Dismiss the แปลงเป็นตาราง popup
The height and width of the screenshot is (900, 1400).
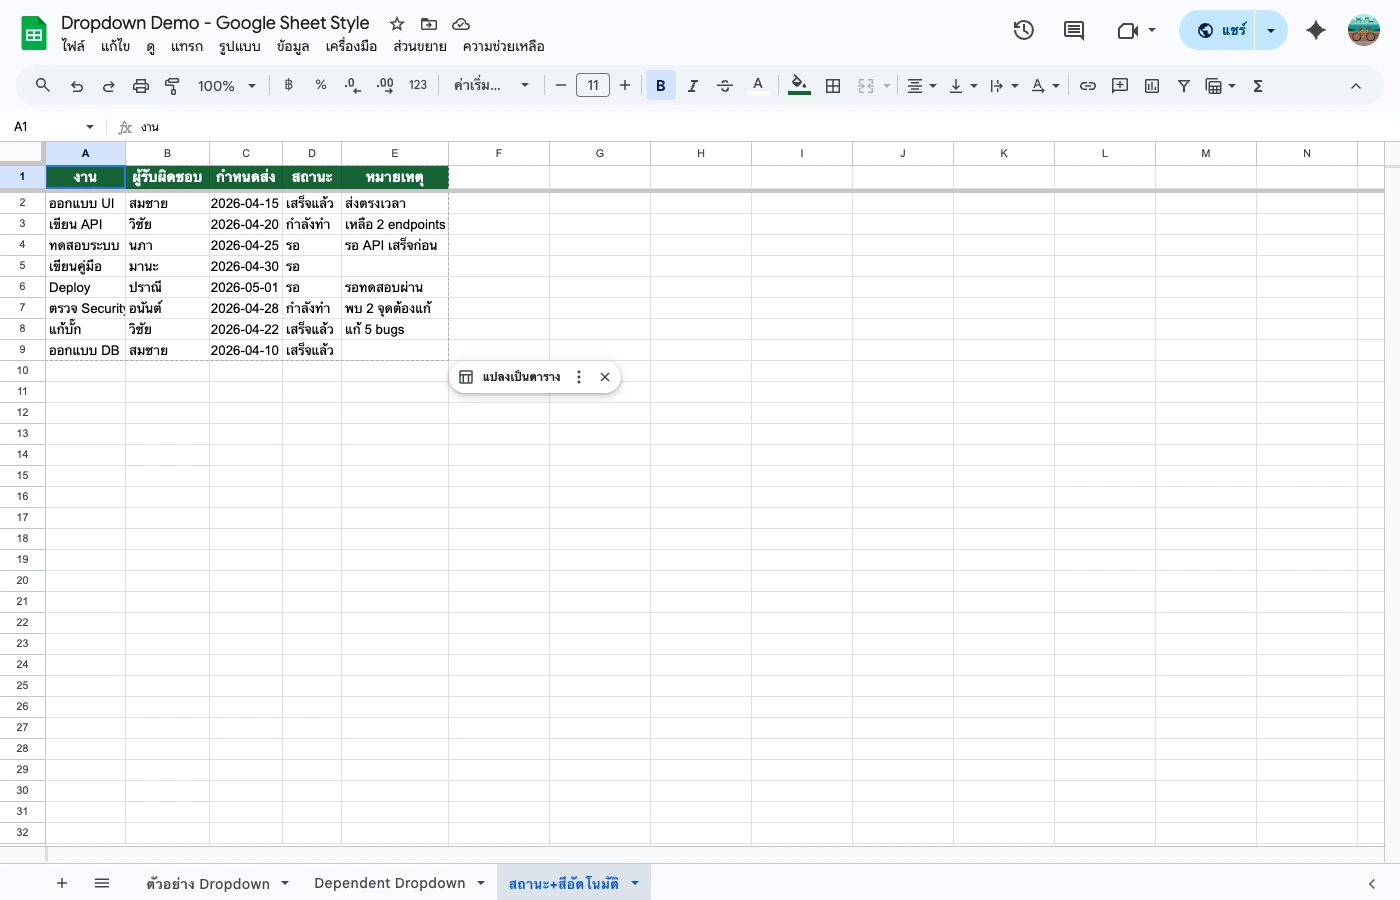[x=604, y=377]
